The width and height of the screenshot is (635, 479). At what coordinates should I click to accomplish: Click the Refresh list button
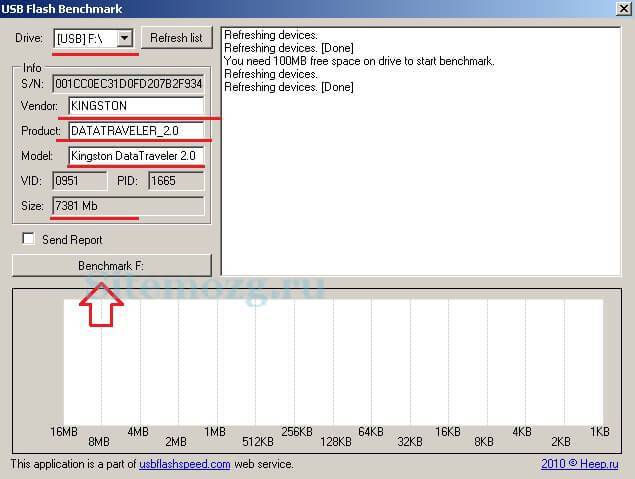tap(177, 38)
